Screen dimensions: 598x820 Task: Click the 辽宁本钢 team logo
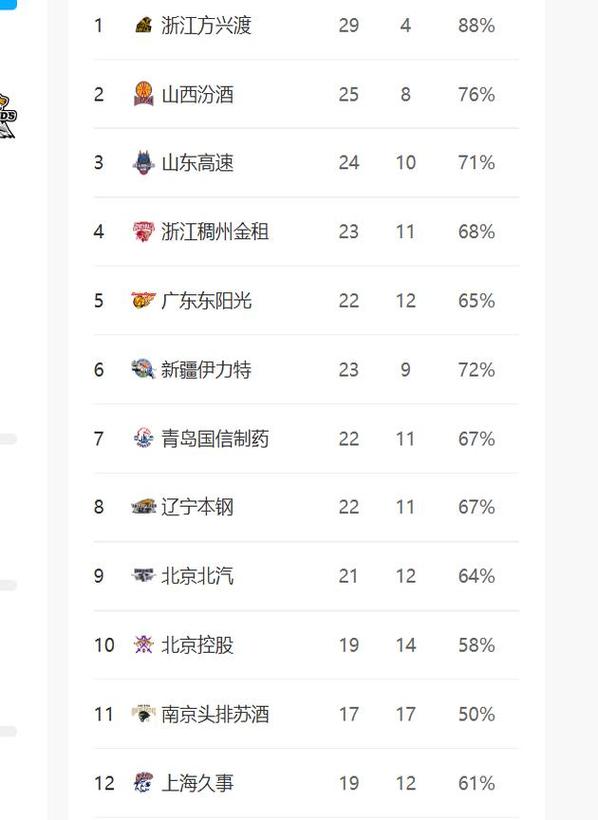pos(141,507)
